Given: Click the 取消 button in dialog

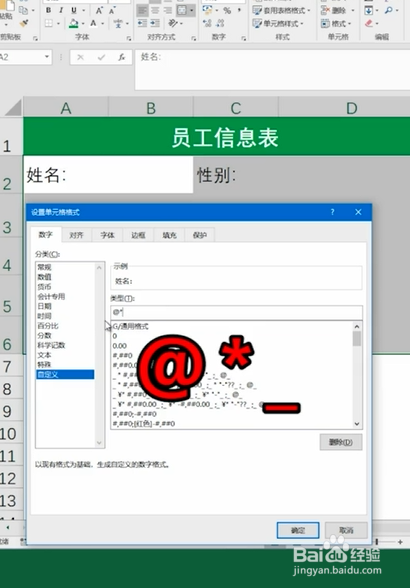Looking at the screenshot, I should click(346, 530).
